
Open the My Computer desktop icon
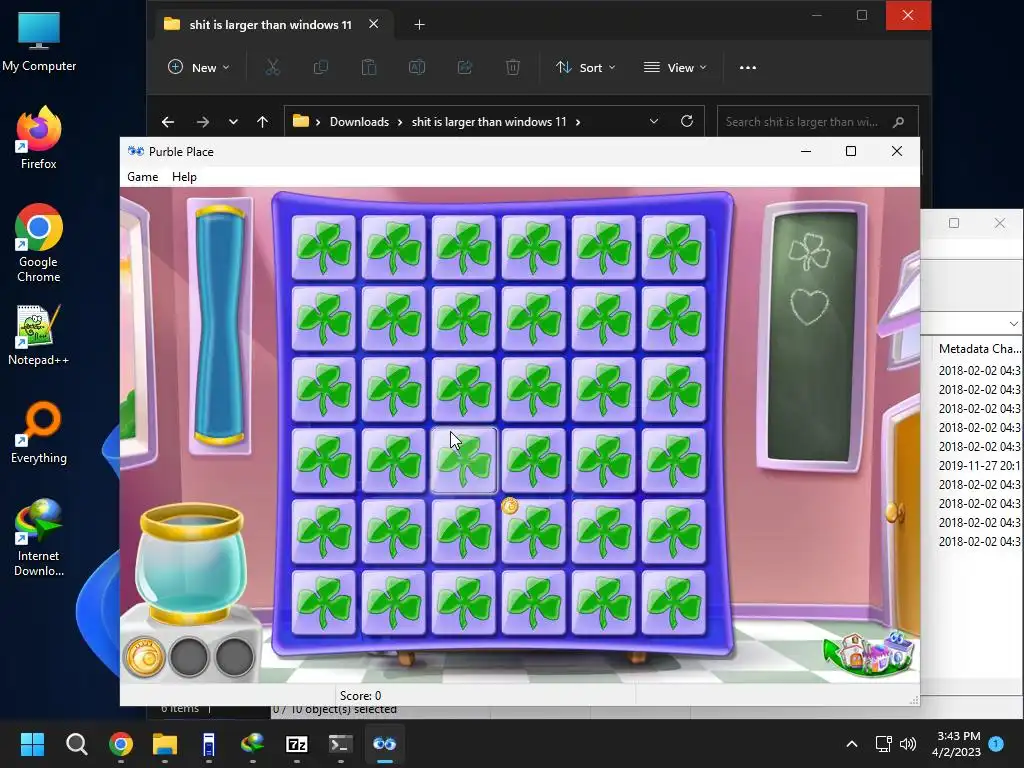[39, 41]
